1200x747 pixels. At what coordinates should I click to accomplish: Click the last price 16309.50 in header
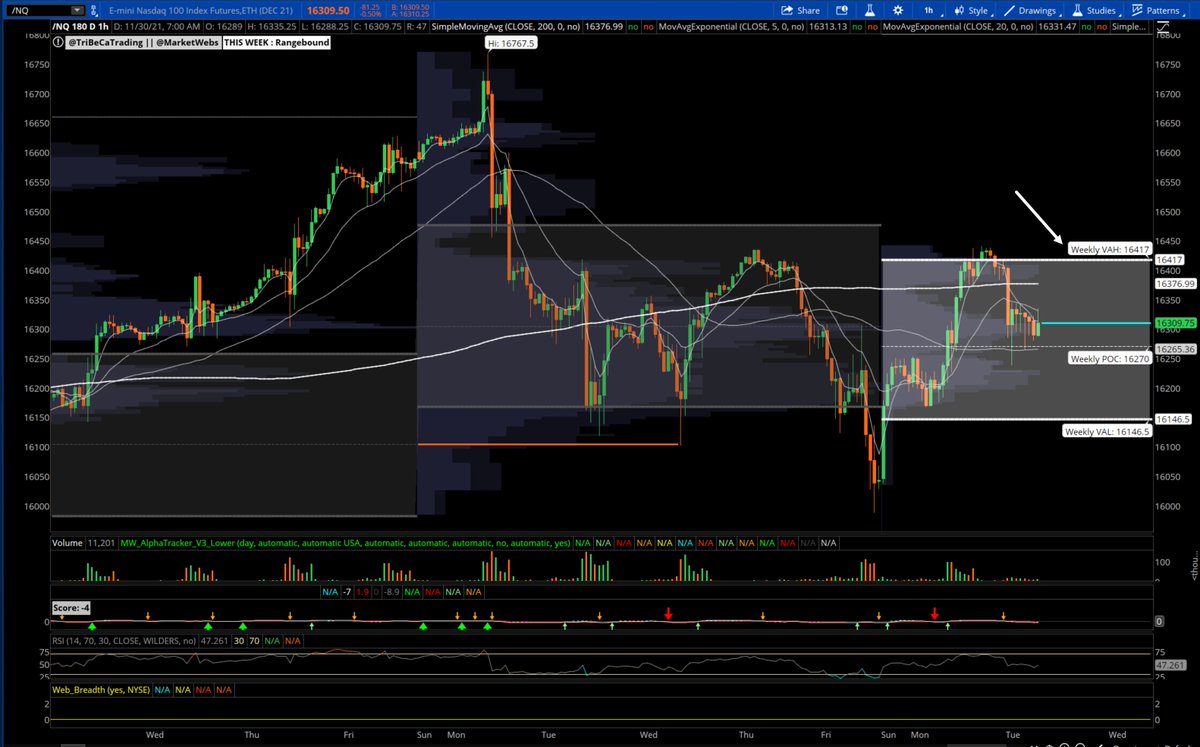click(328, 10)
